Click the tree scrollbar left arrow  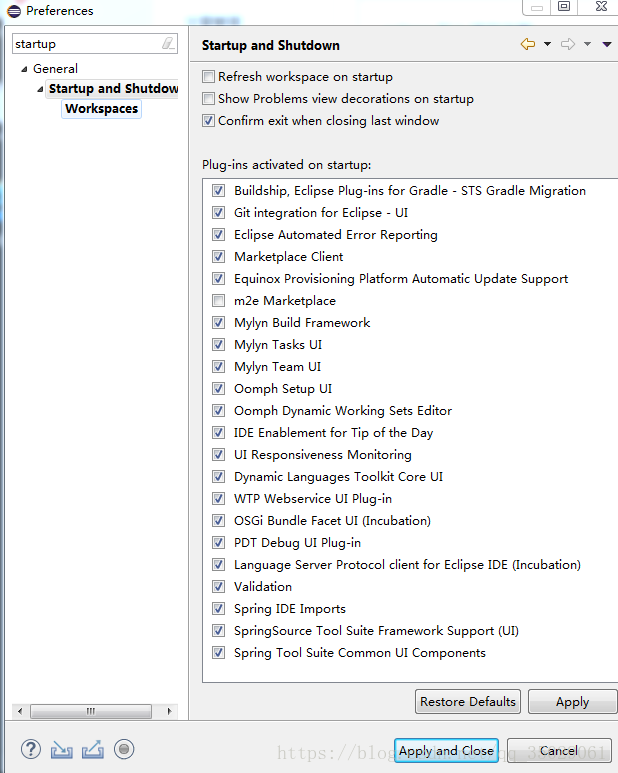pos(20,711)
